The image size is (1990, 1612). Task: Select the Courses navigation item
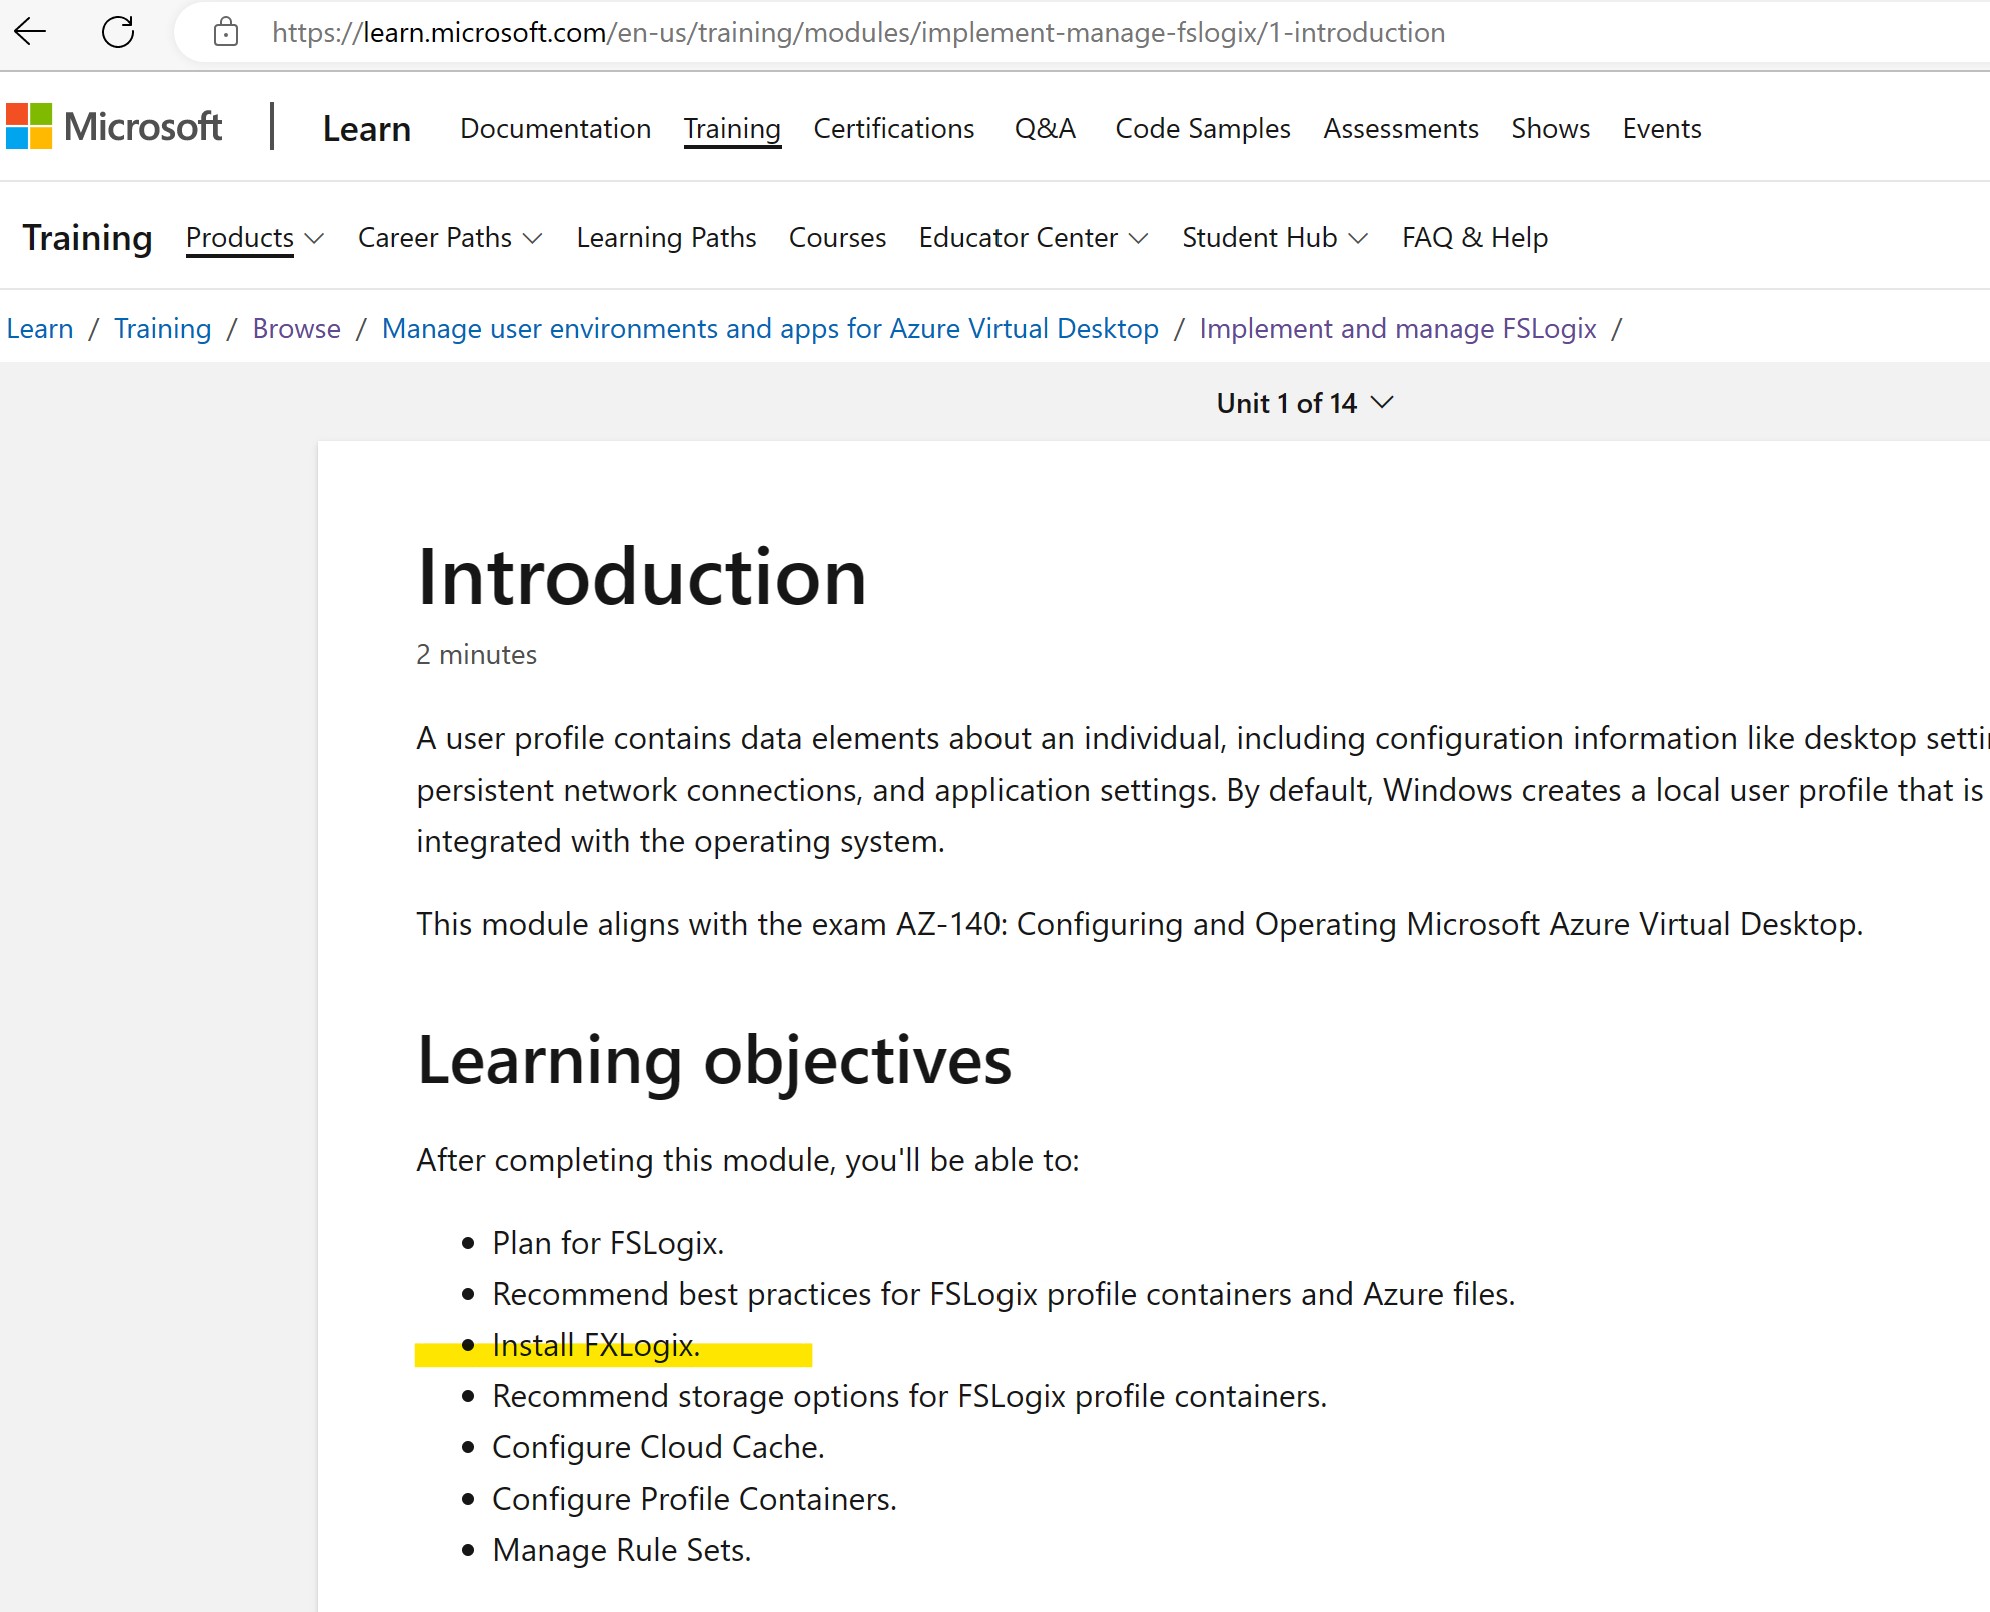coord(837,238)
